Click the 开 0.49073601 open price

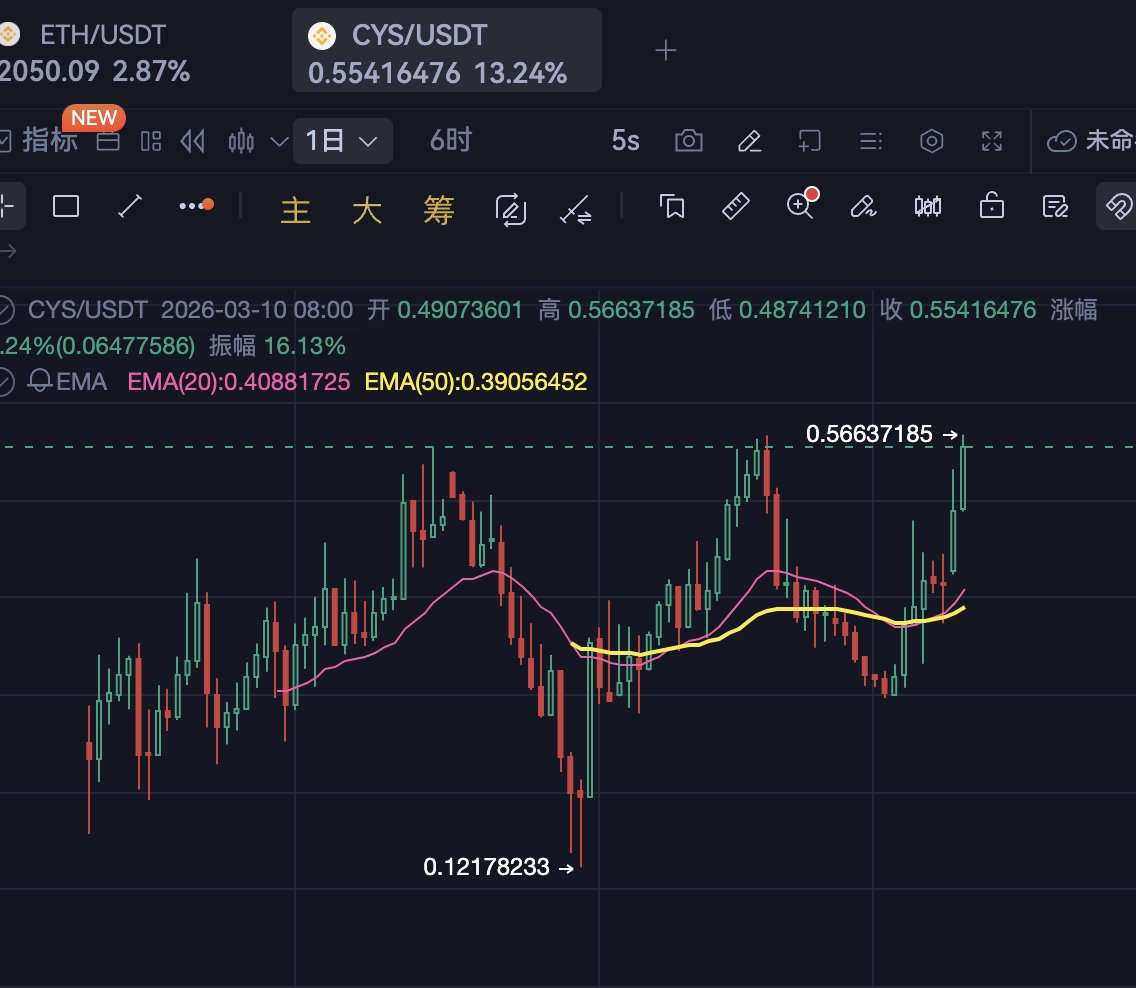tap(445, 310)
